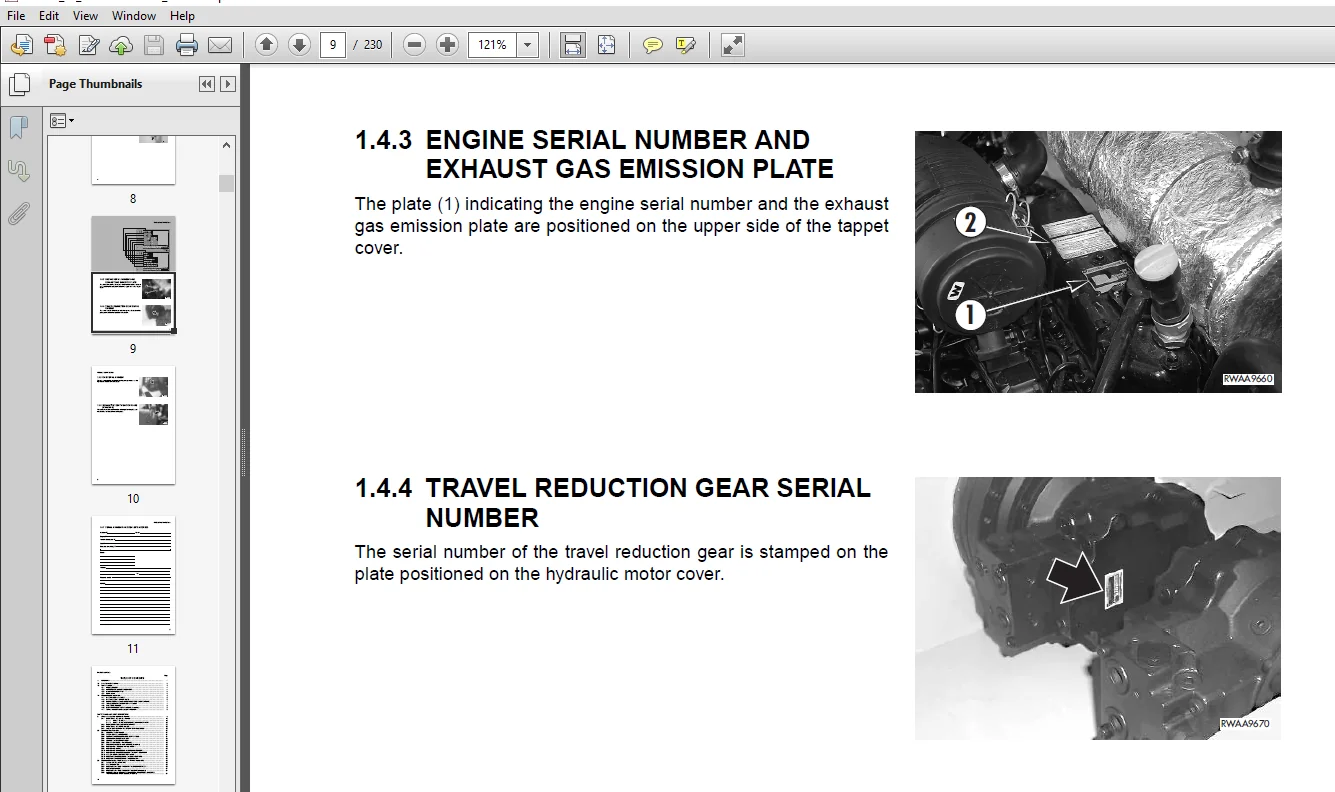
Task: Click the Fit One Full Page icon
Action: (606, 45)
